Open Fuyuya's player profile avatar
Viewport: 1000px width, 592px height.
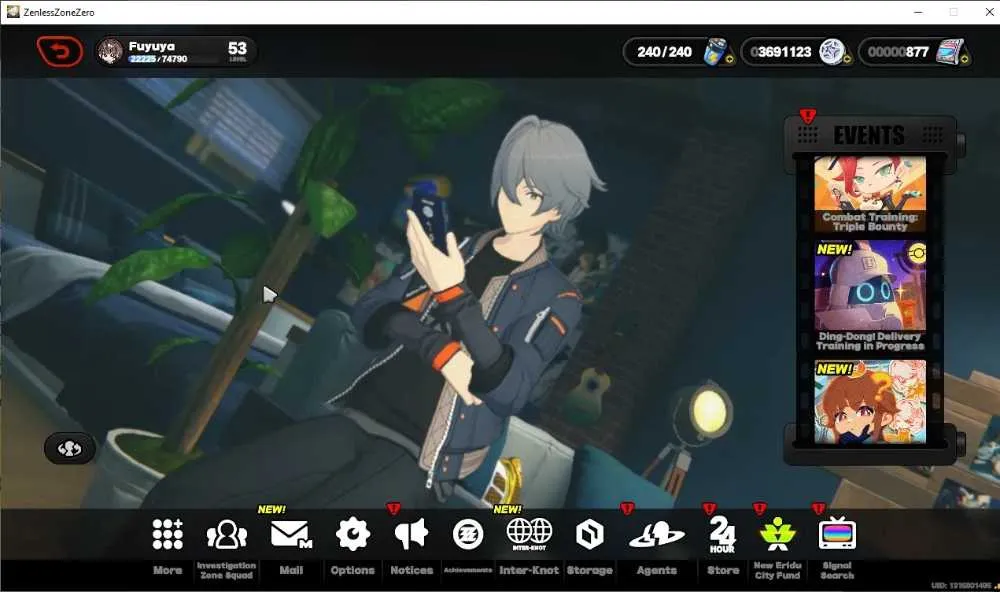(110, 52)
